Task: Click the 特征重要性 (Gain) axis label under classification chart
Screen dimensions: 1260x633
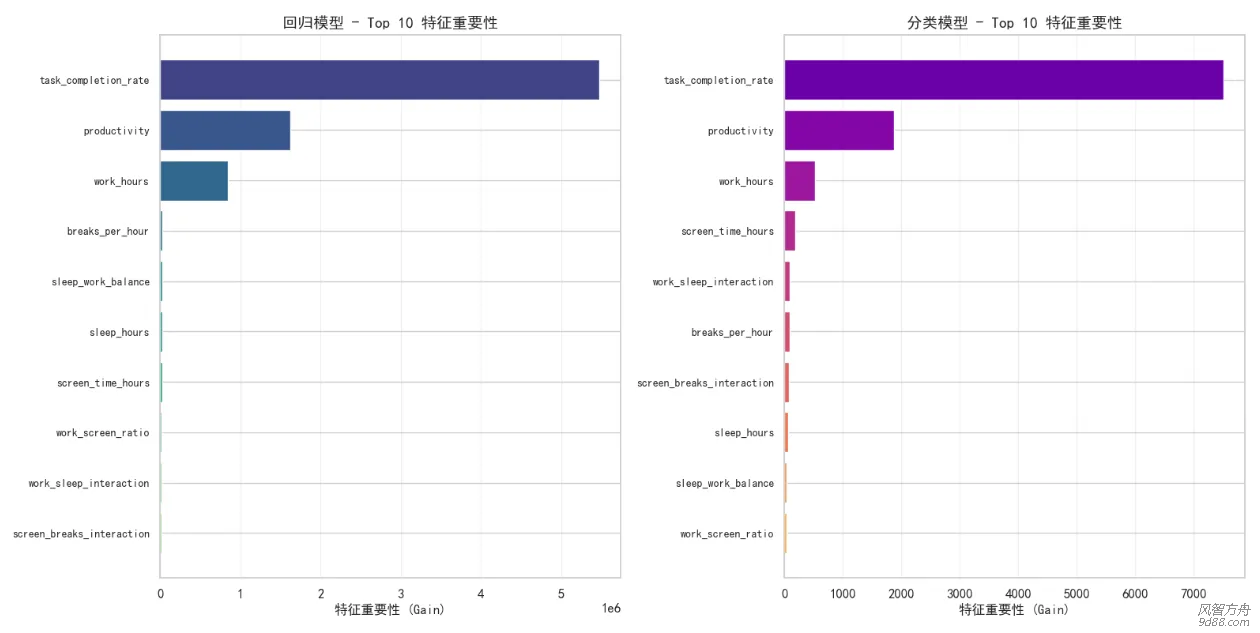Action: [x=1014, y=609]
